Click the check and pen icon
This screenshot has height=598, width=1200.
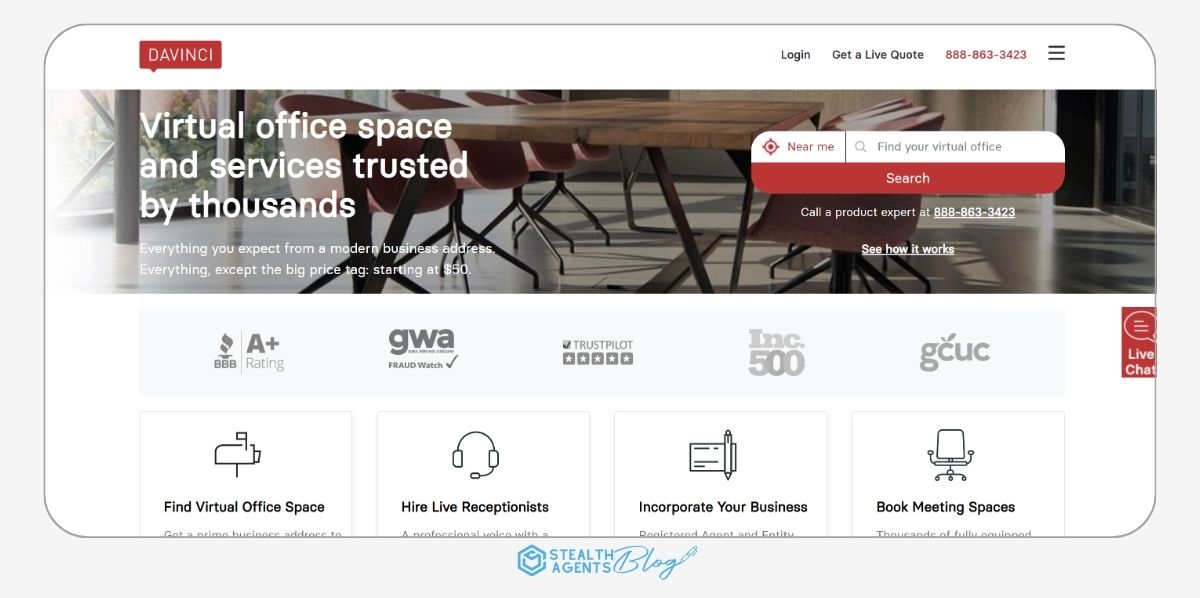713,455
